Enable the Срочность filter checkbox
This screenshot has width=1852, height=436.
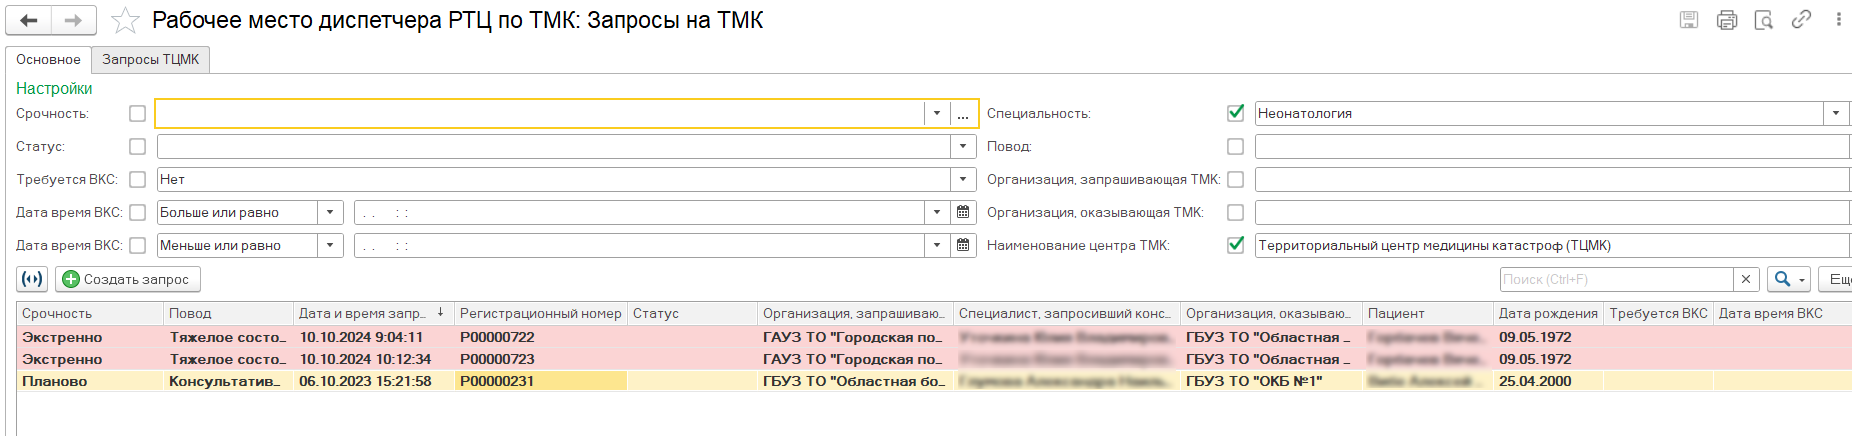click(x=138, y=114)
